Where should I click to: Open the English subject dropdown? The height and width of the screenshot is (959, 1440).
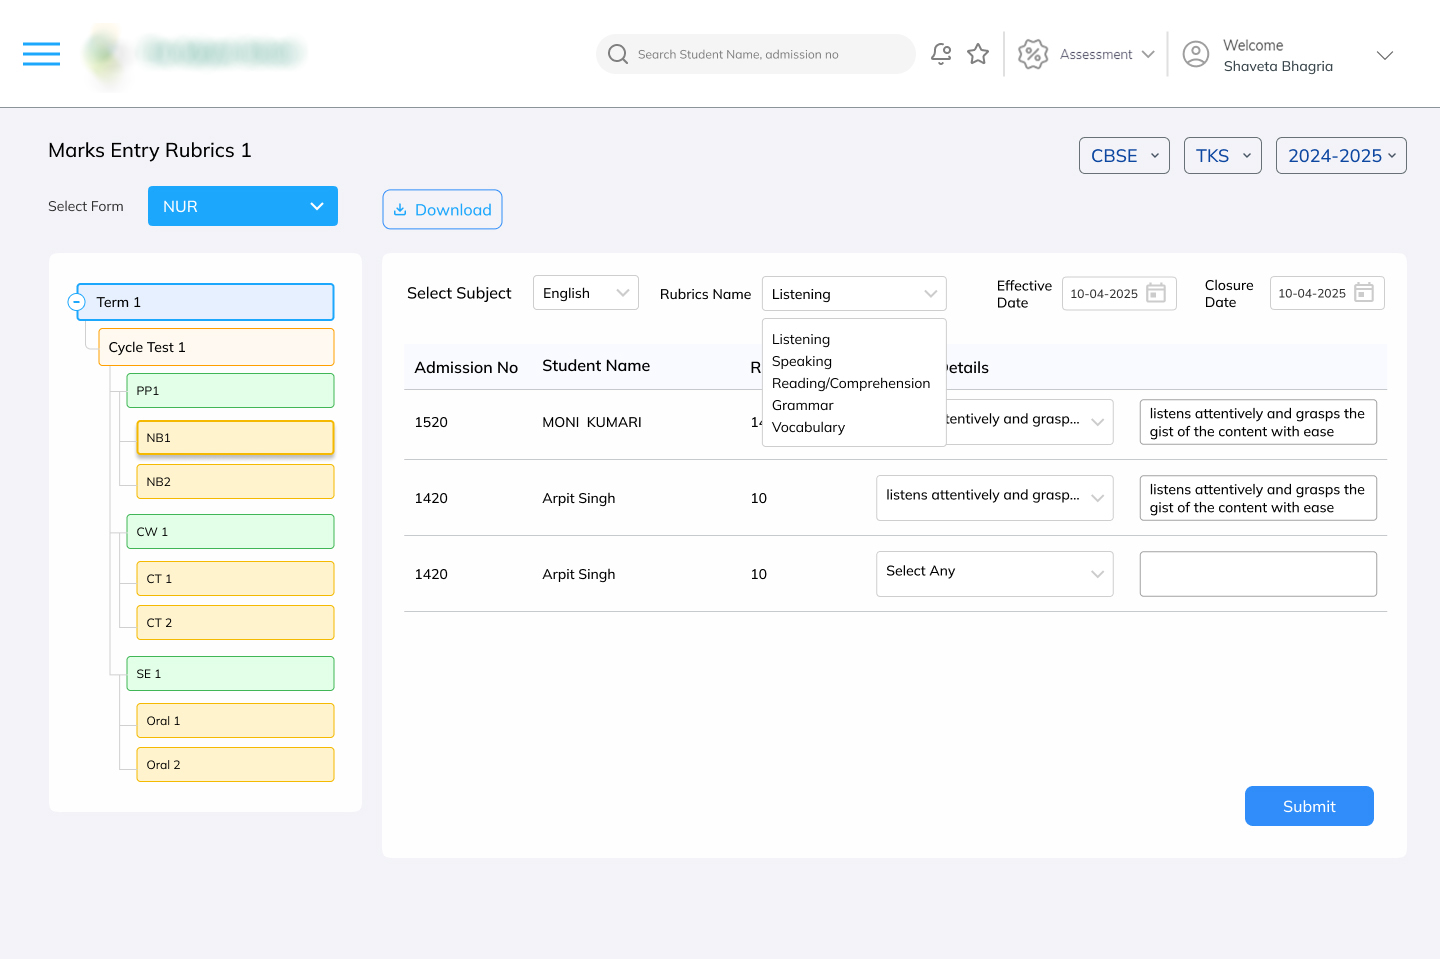click(585, 293)
